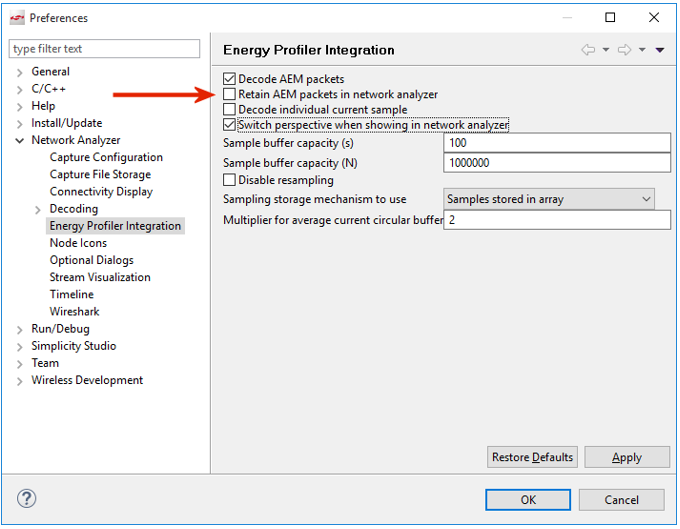Expand the Run/Debug node
680x529 pixels.
coord(20,330)
